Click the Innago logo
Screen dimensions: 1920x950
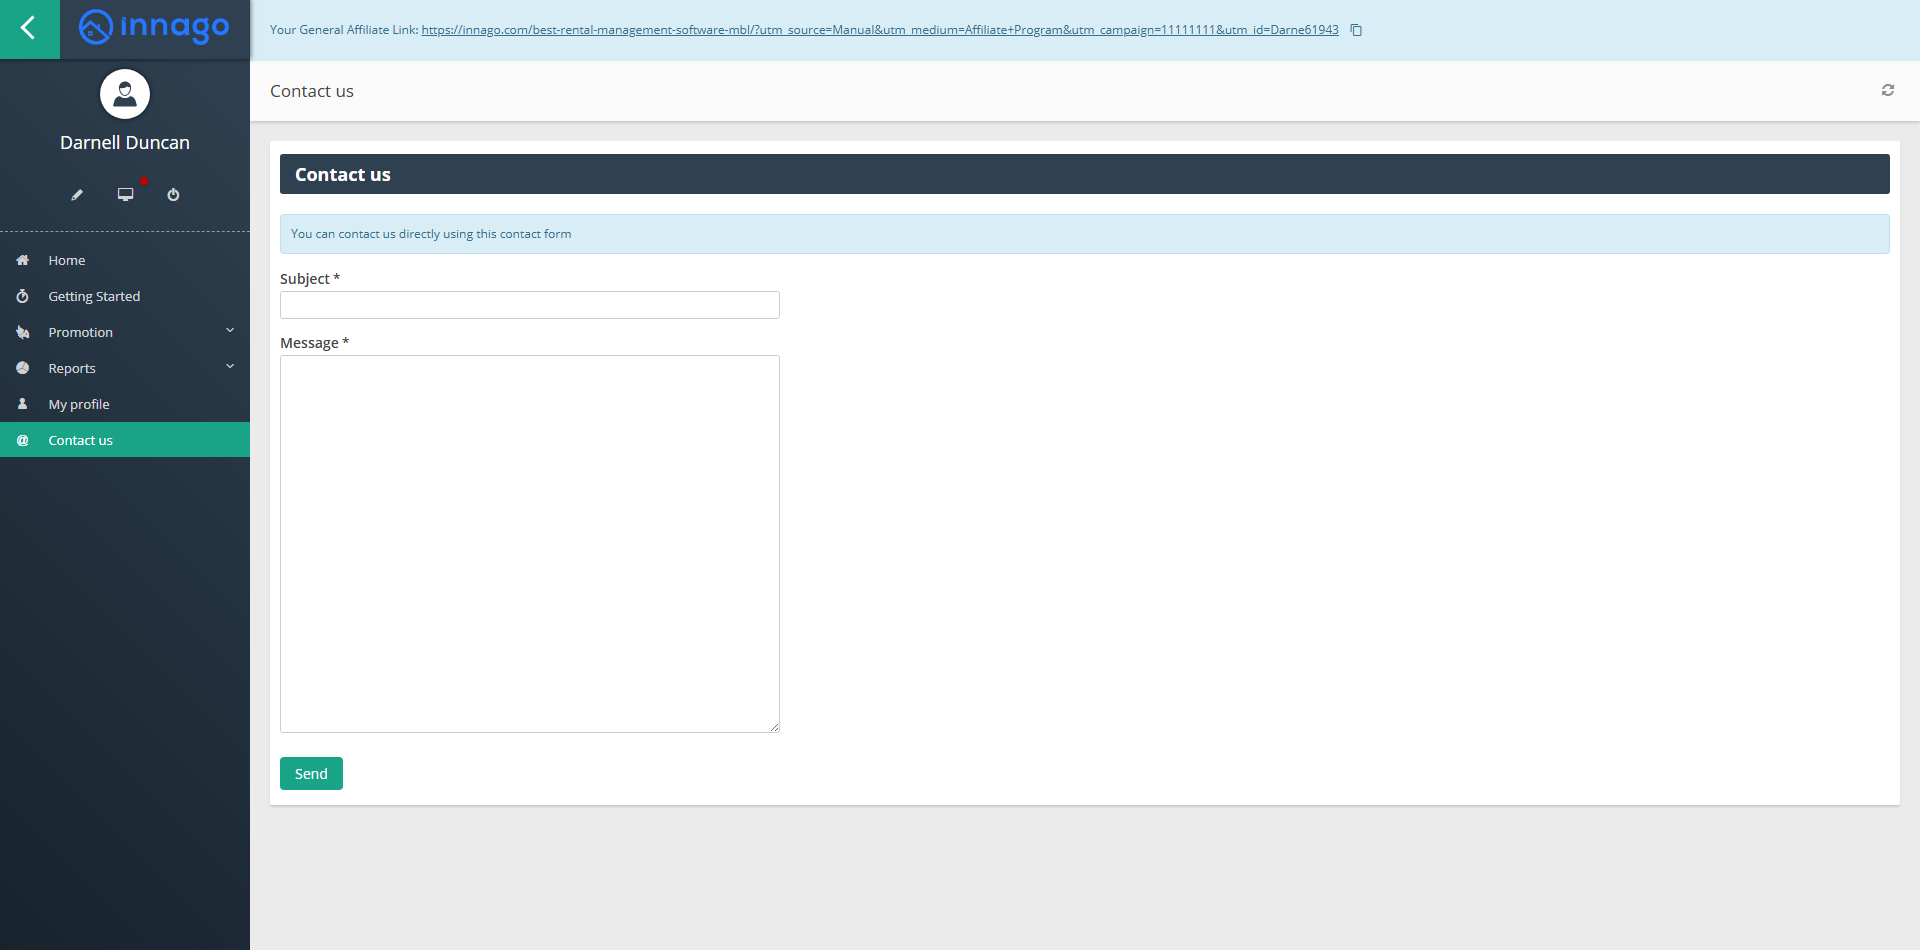pyautogui.click(x=155, y=28)
